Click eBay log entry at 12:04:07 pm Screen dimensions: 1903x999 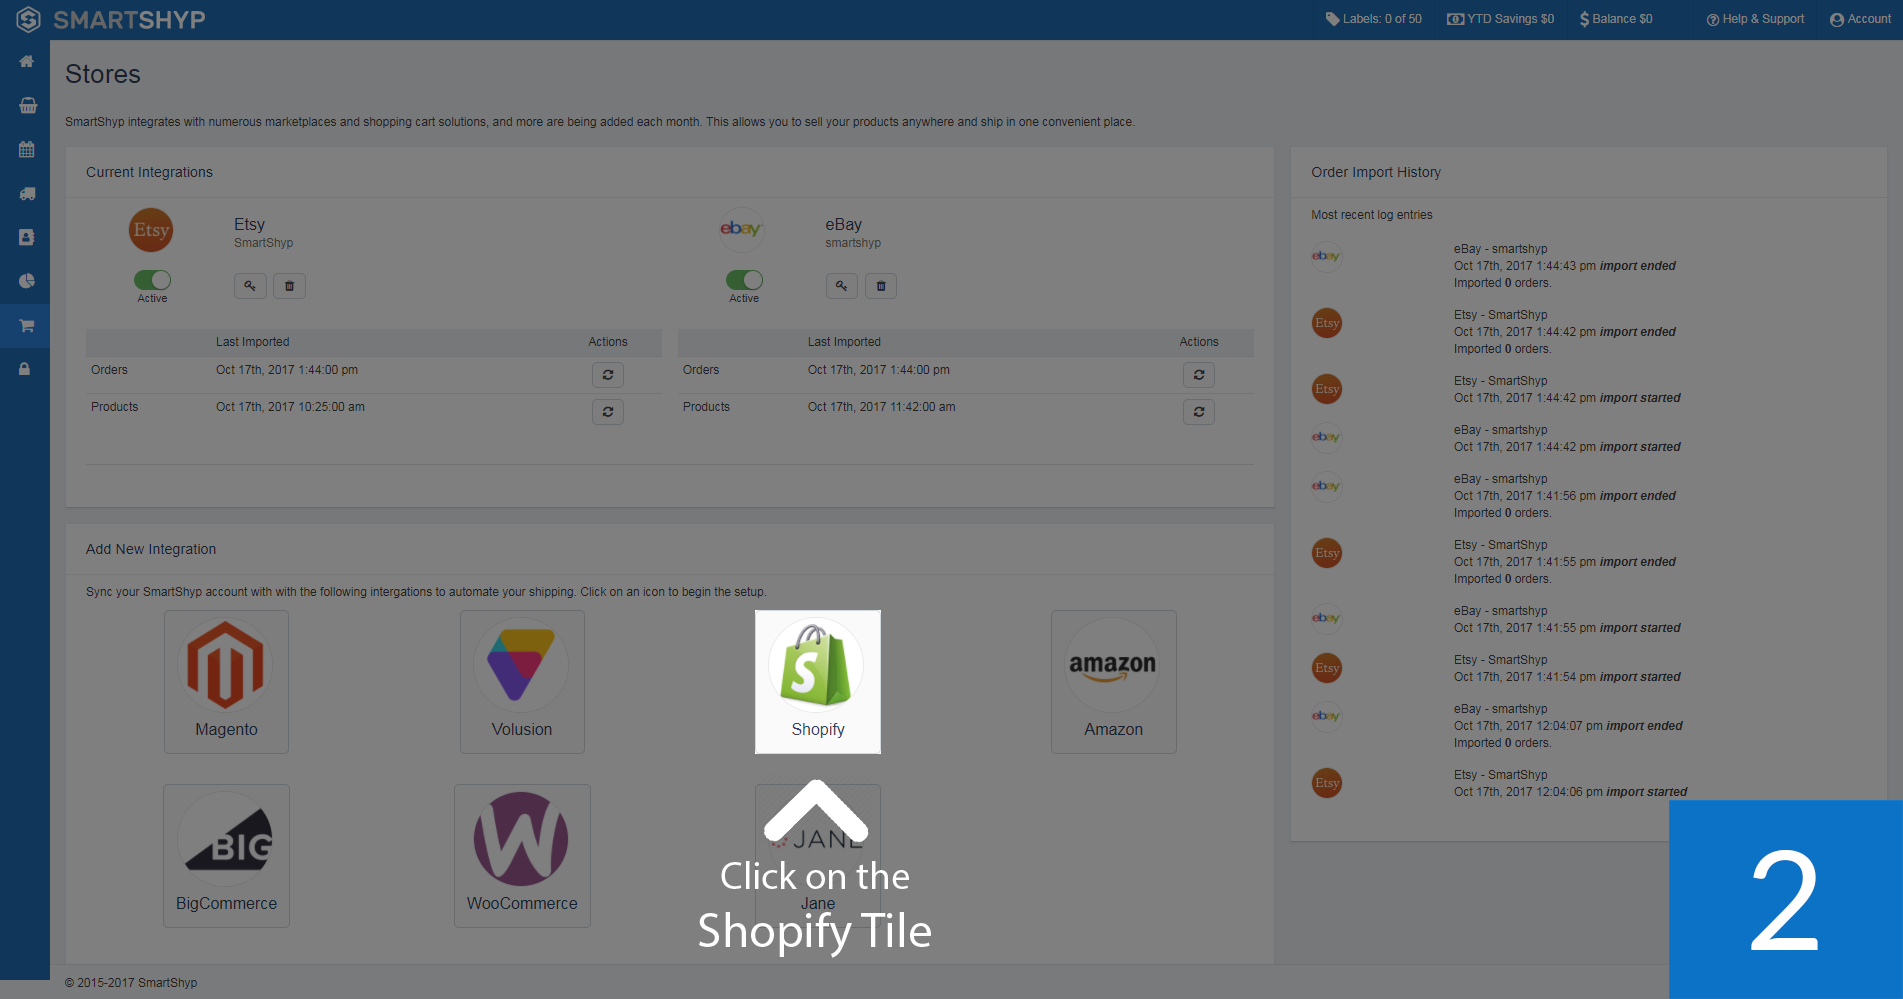pyautogui.click(x=1568, y=726)
